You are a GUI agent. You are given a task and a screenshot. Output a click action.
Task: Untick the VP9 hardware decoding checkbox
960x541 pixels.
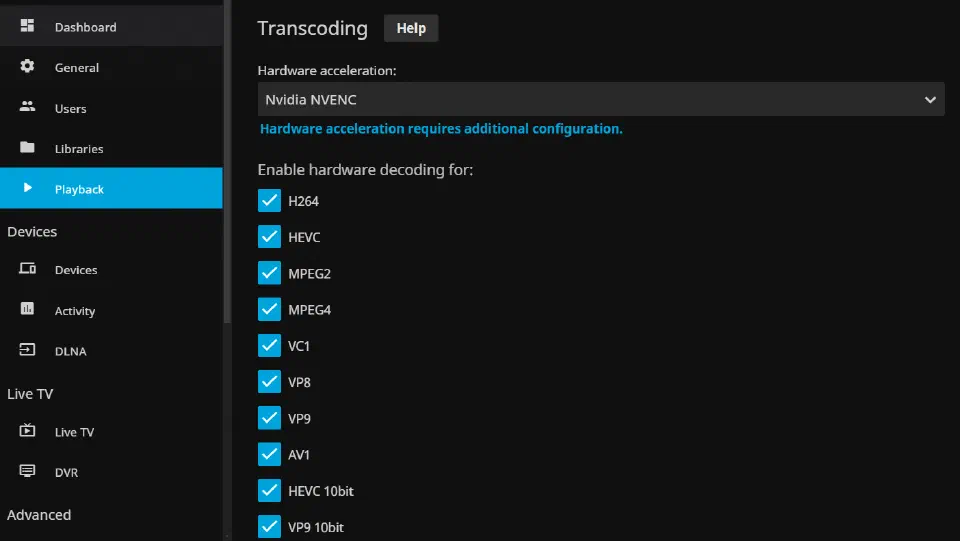click(269, 418)
